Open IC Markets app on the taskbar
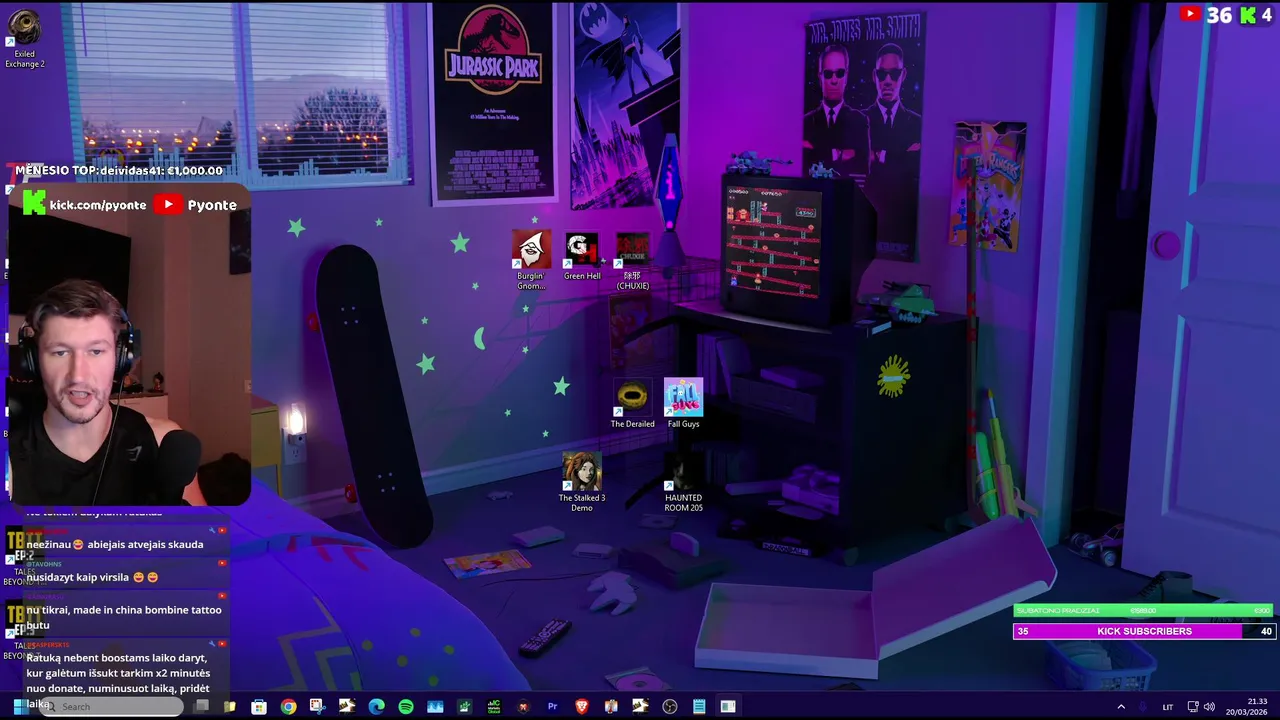Viewport: 1280px width, 720px height. [x=493, y=706]
